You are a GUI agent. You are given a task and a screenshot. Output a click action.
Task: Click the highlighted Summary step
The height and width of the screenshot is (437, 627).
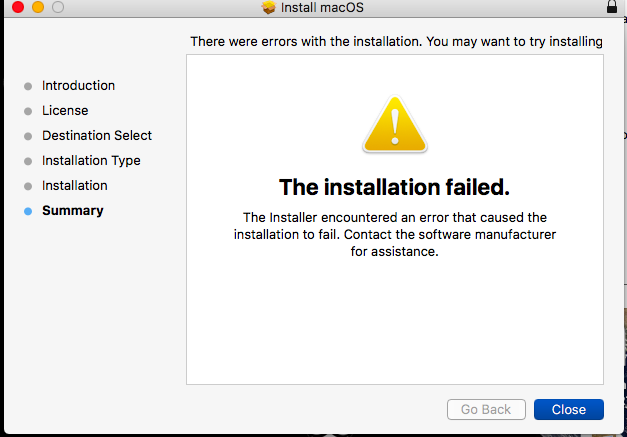pos(72,211)
